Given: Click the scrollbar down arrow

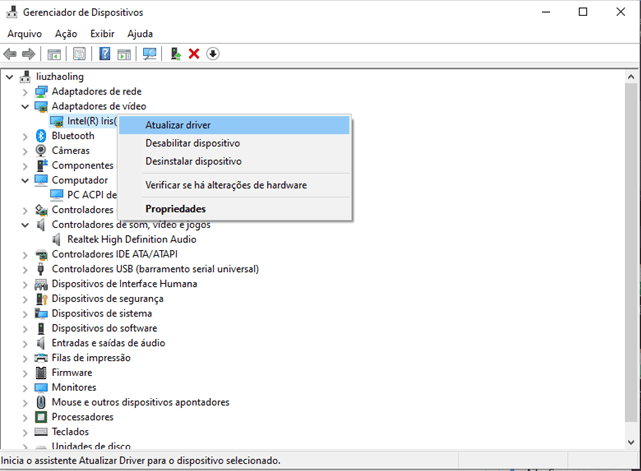Looking at the screenshot, I should pyautogui.click(x=631, y=442).
